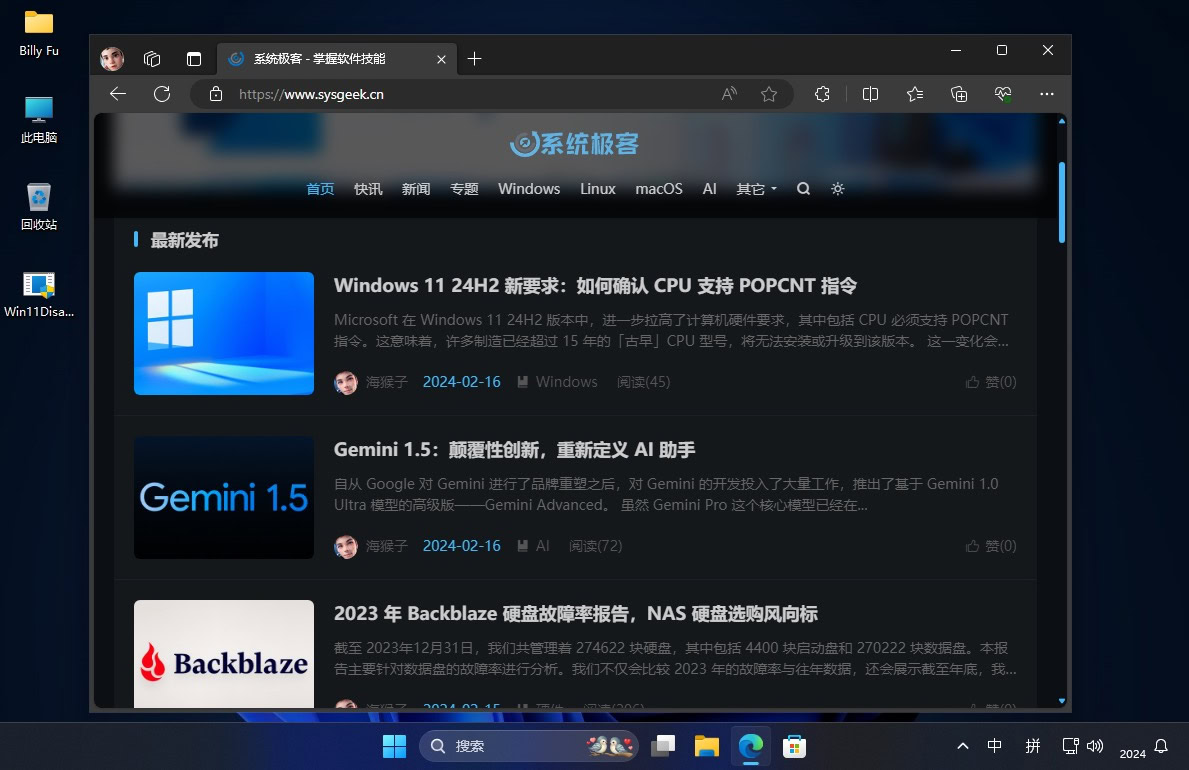Minimize the Edge browser window
The width and height of the screenshot is (1189, 770).
[x=956, y=50]
